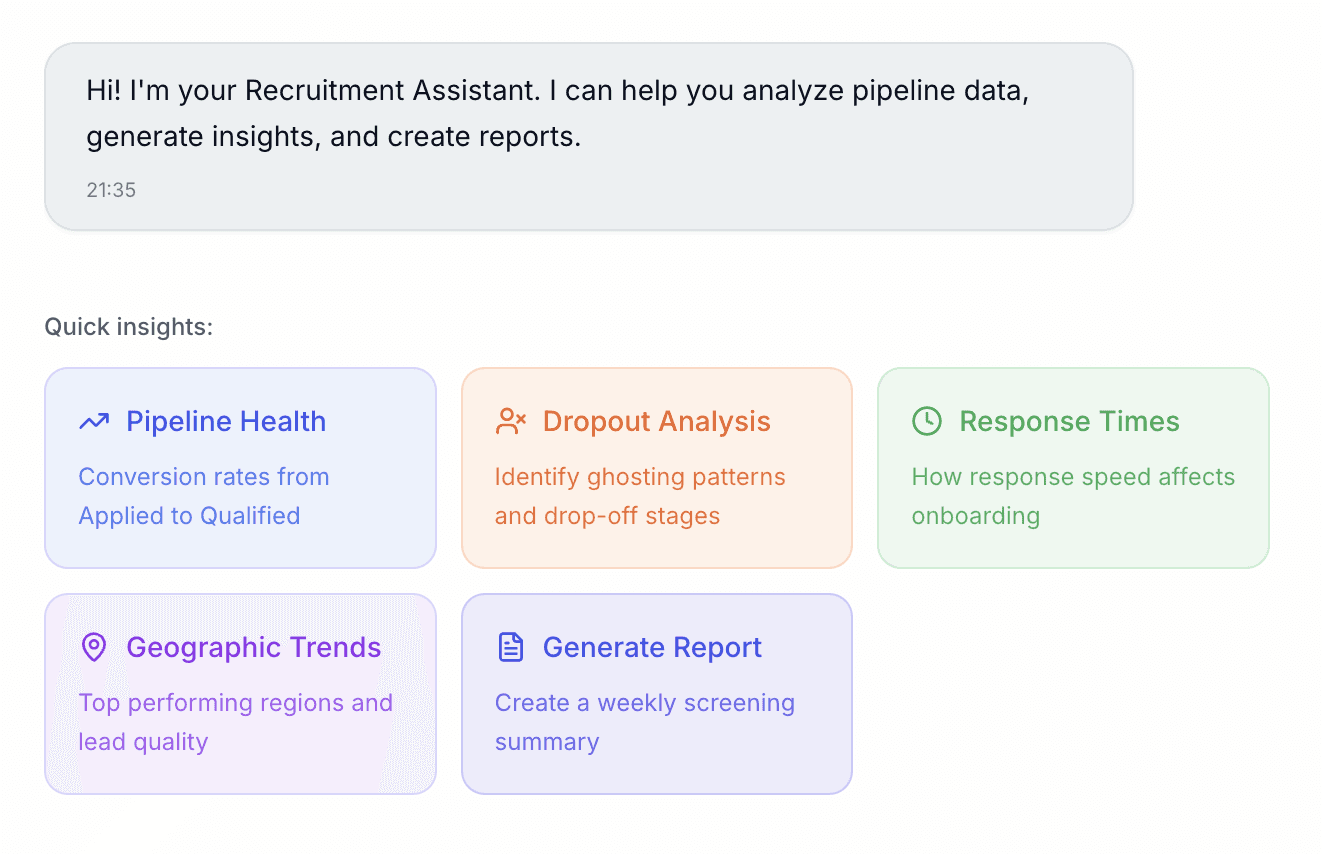
Task: Click the Generate Report document icon
Action: click(510, 647)
